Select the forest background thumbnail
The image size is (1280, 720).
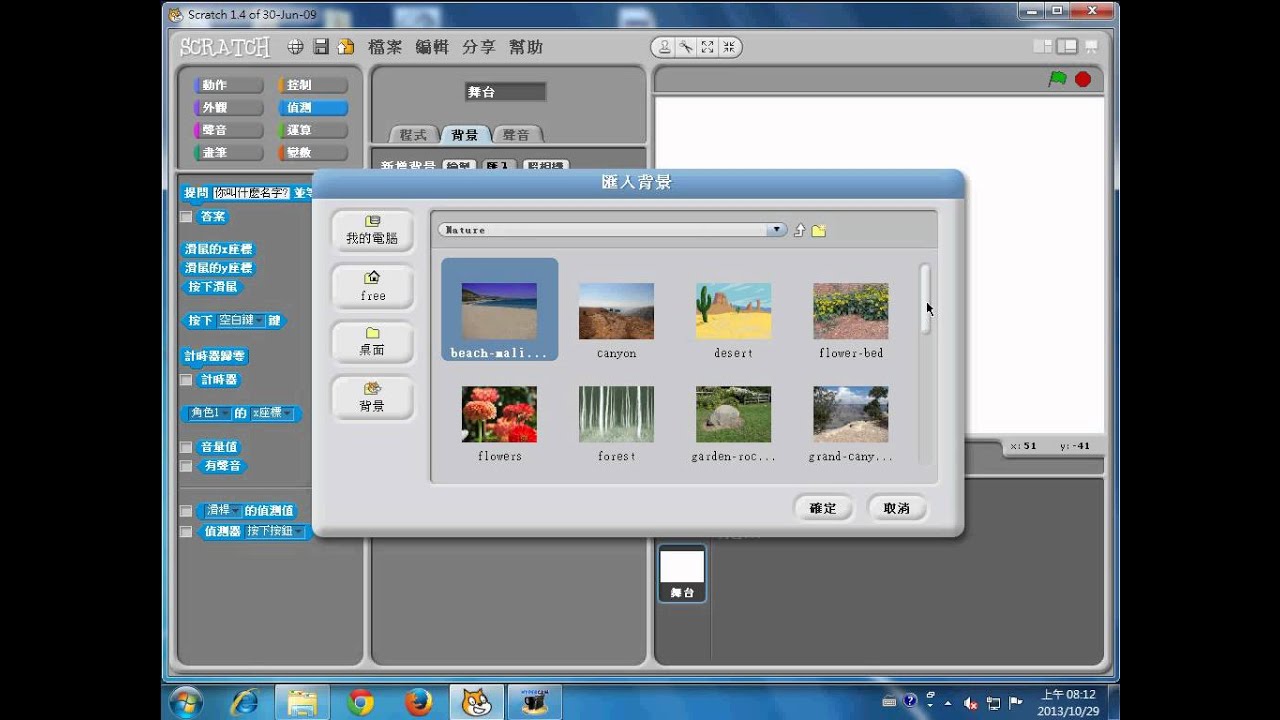pos(616,414)
